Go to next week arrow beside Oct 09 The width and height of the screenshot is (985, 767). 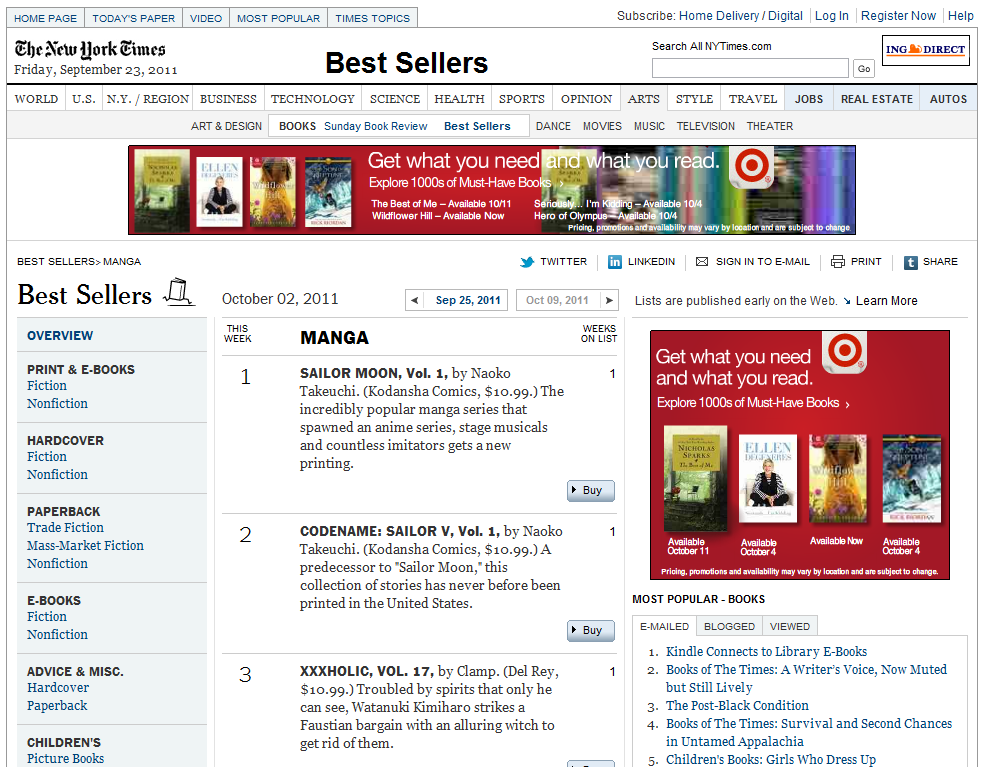(x=609, y=300)
